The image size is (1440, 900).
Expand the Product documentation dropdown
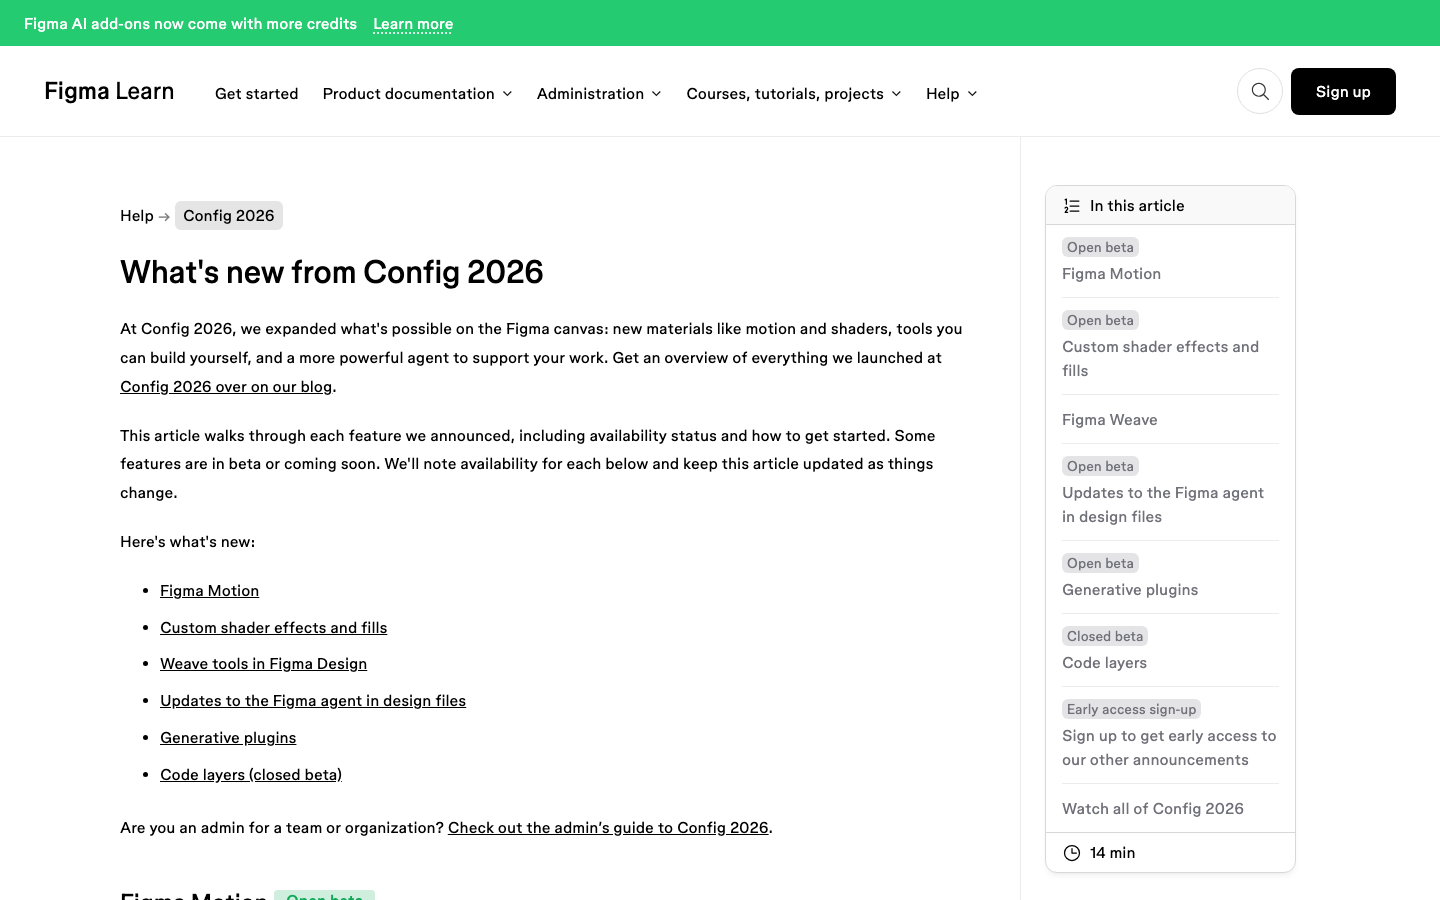(417, 93)
